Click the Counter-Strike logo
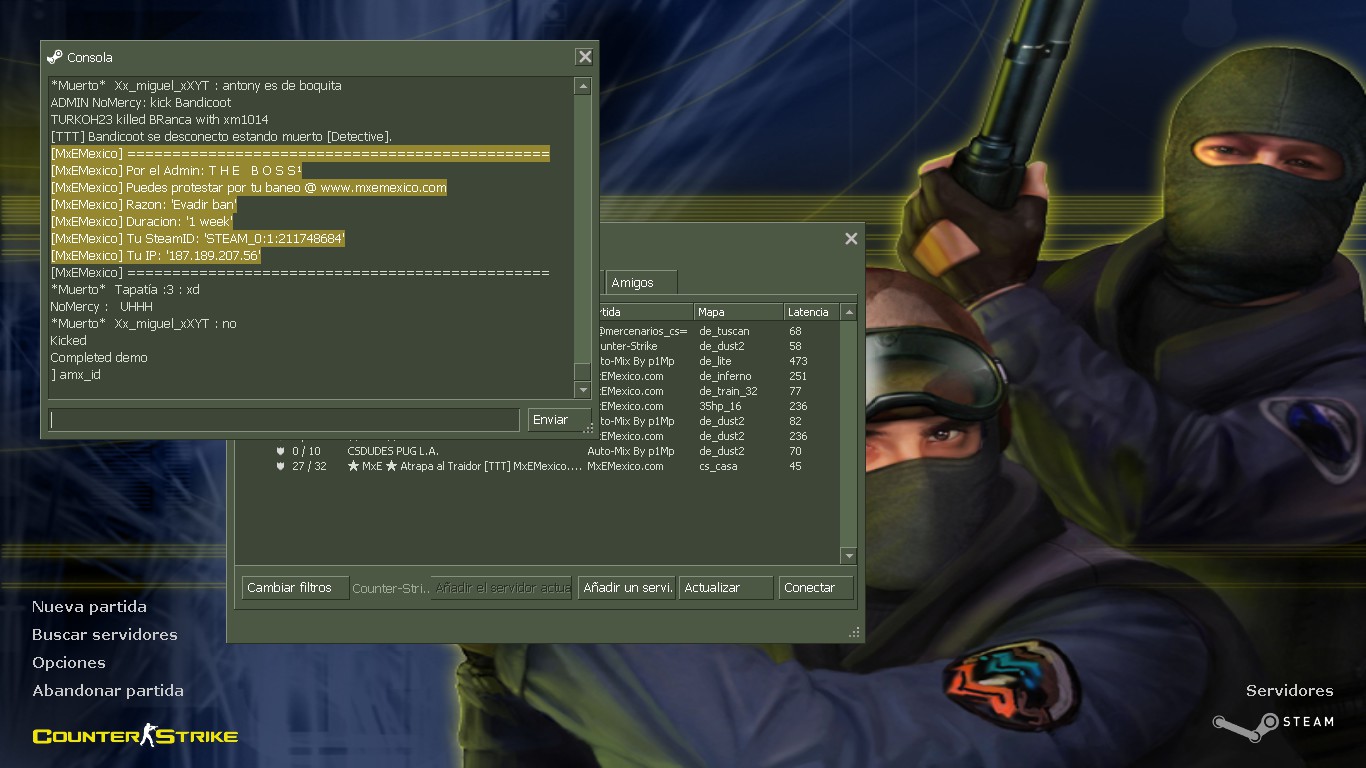Screen dimensions: 1366x768 [135, 736]
